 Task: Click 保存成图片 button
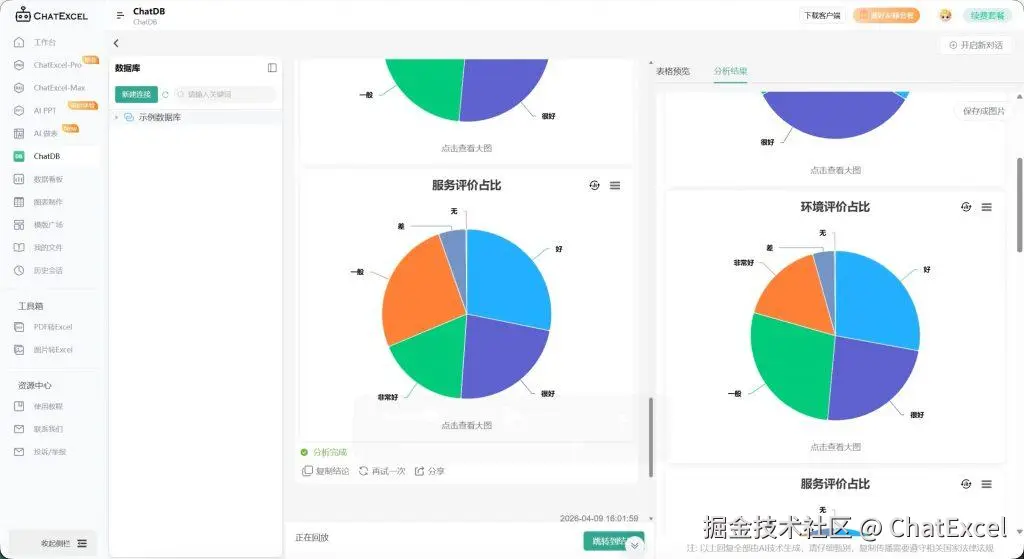[984, 111]
